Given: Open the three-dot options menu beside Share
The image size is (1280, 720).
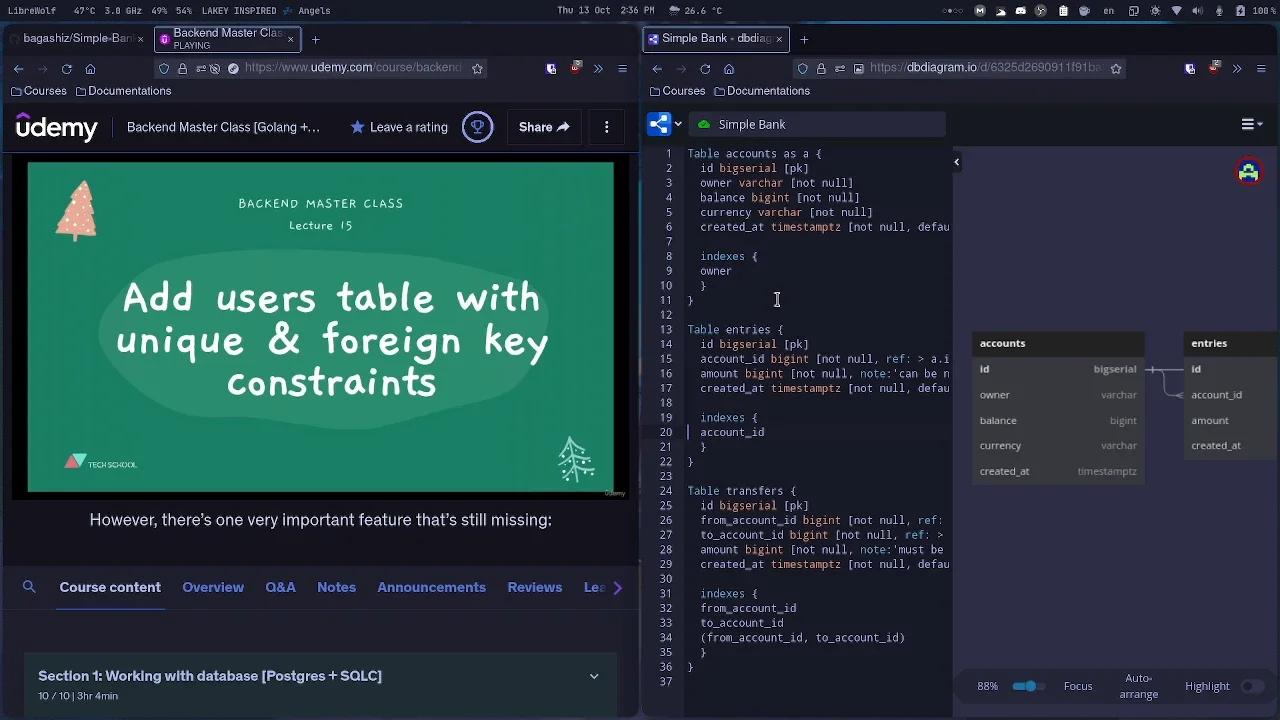Looking at the screenshot, I should pyautogui.click(x=607, y=127).
